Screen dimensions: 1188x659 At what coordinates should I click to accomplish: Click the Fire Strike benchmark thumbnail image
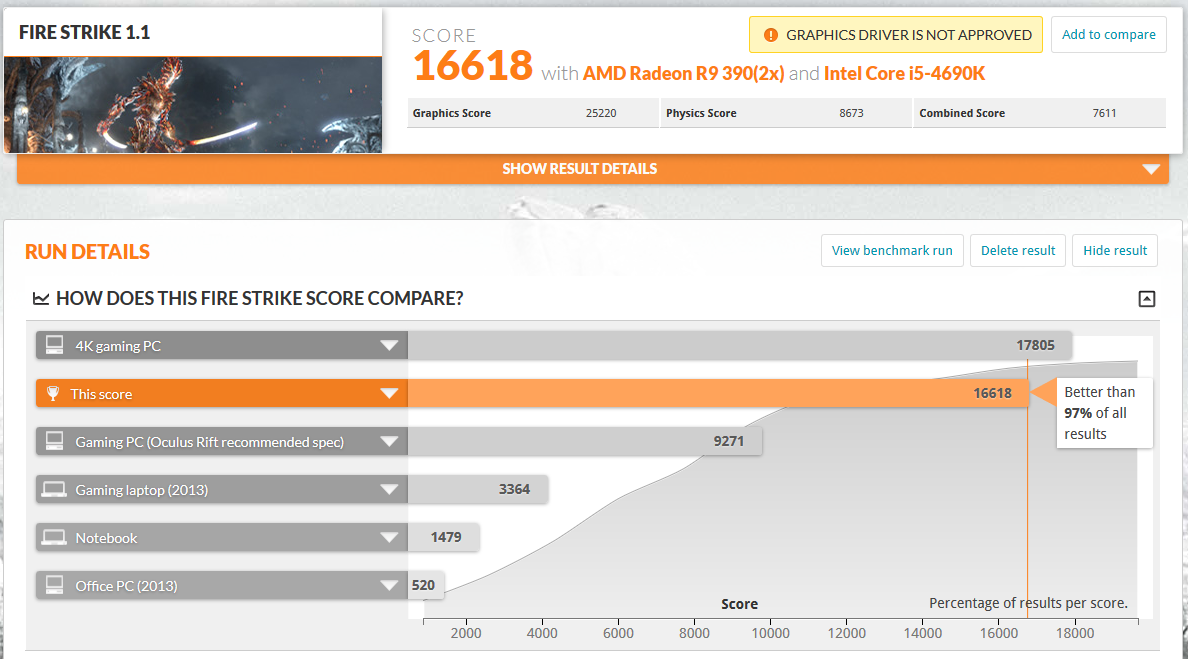193,105
